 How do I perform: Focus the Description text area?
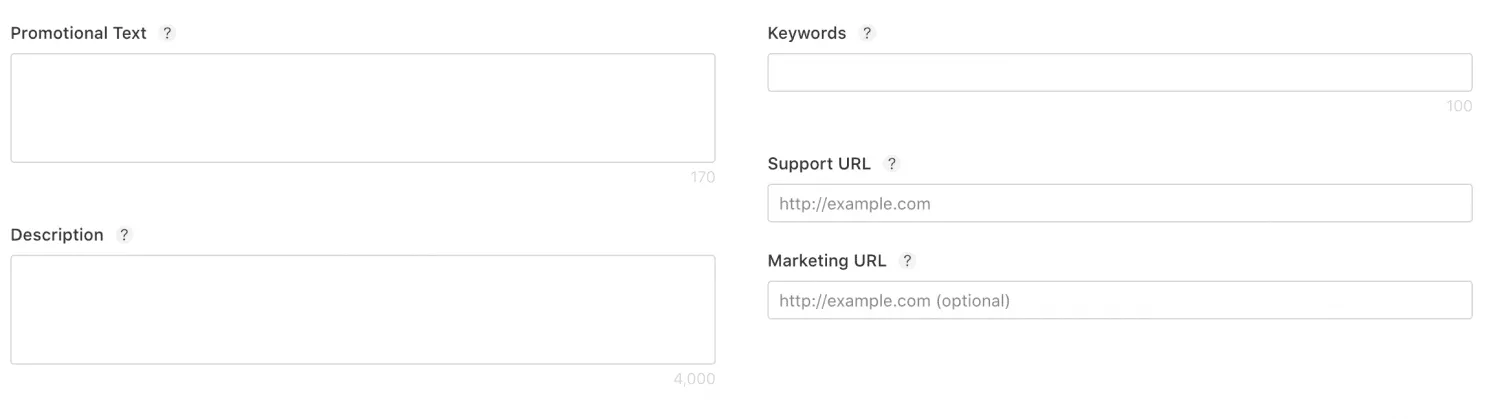(362, 309)
